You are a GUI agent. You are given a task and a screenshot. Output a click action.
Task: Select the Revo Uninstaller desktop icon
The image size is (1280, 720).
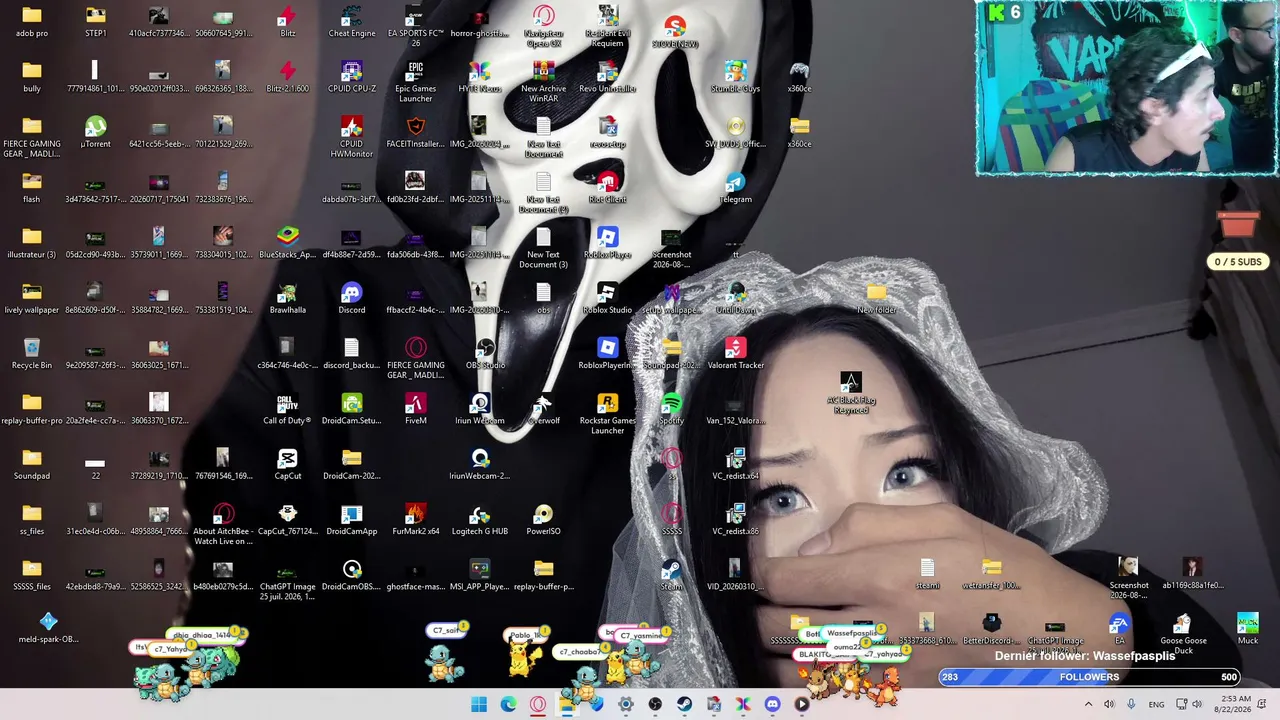click(x=608, y=77)
